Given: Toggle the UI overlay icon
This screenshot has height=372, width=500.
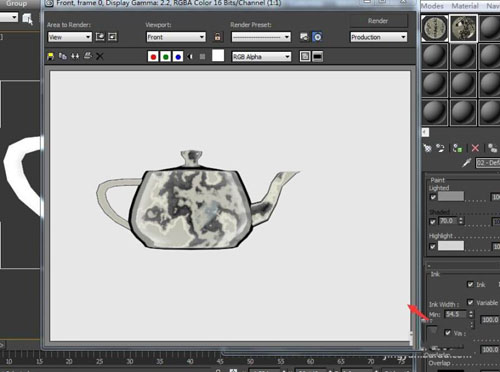Looking at the screenshot, I should pyautogui.click(x=305, y=56).
